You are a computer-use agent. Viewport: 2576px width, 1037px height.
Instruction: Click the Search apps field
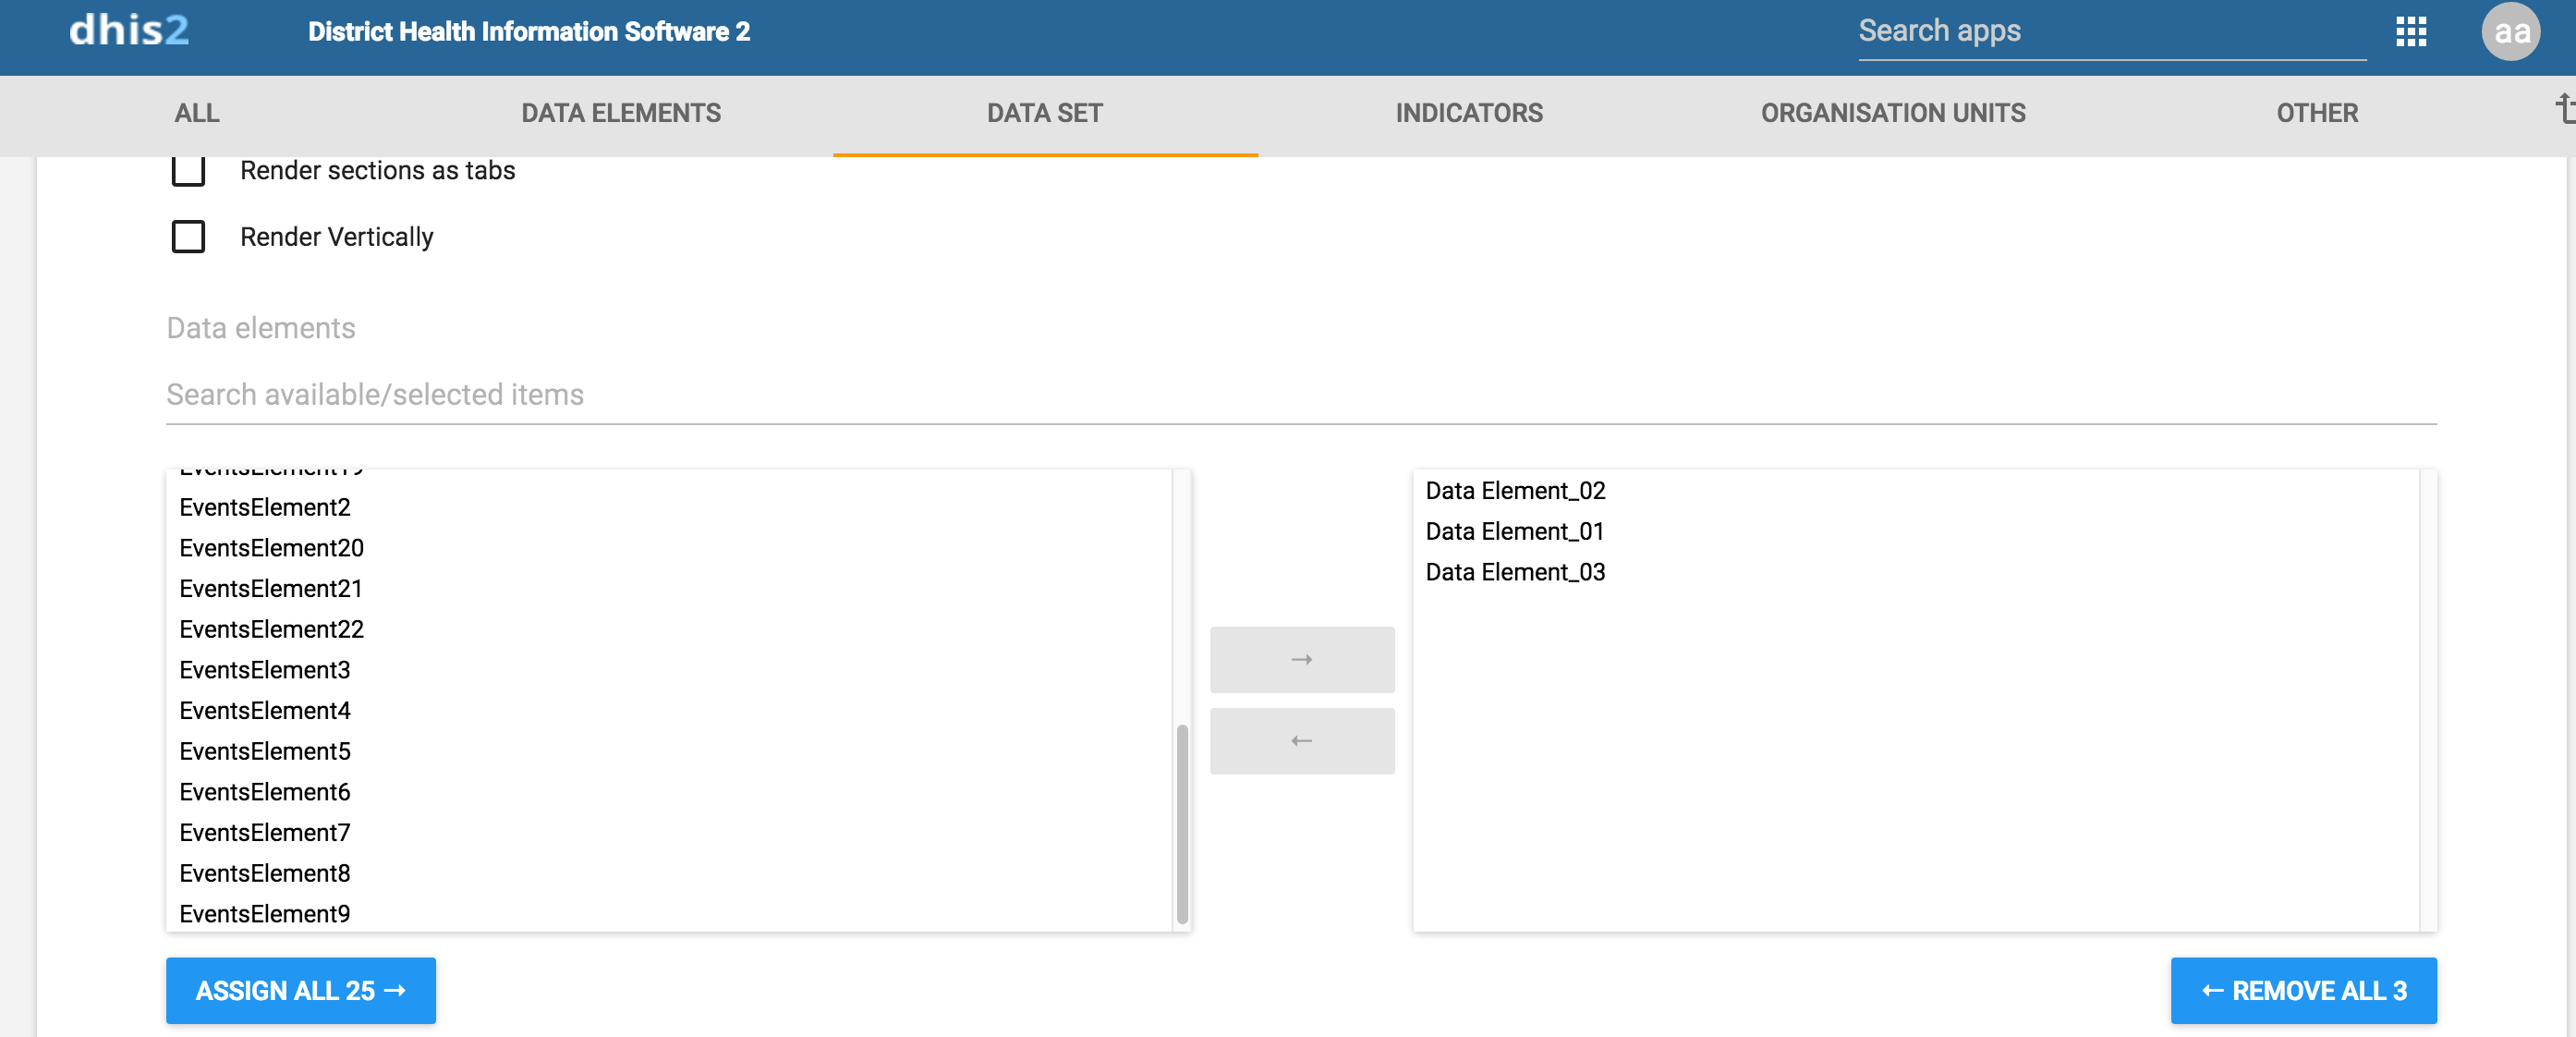coord(2110,32)
